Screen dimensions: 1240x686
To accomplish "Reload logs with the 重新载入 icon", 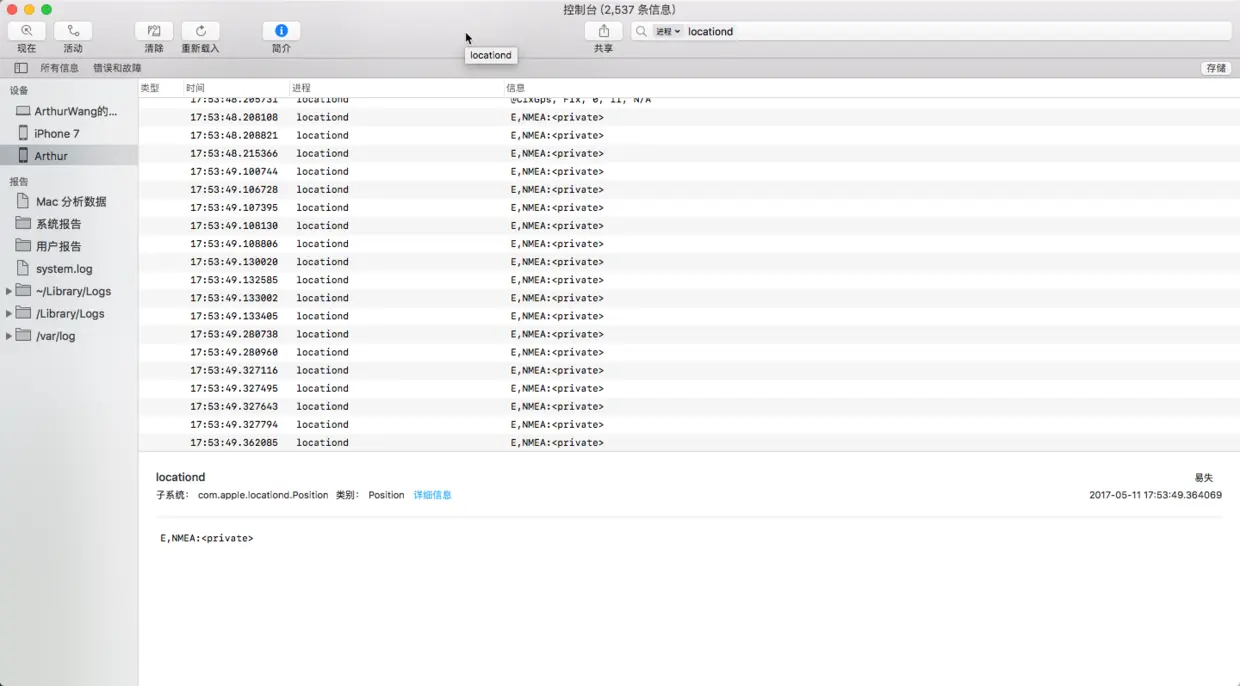I will (200, 31).
